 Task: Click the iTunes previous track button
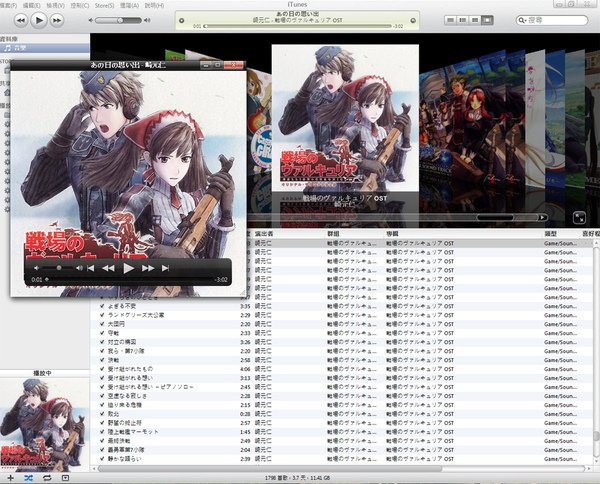pyautogui.click(x=21, y=20)
